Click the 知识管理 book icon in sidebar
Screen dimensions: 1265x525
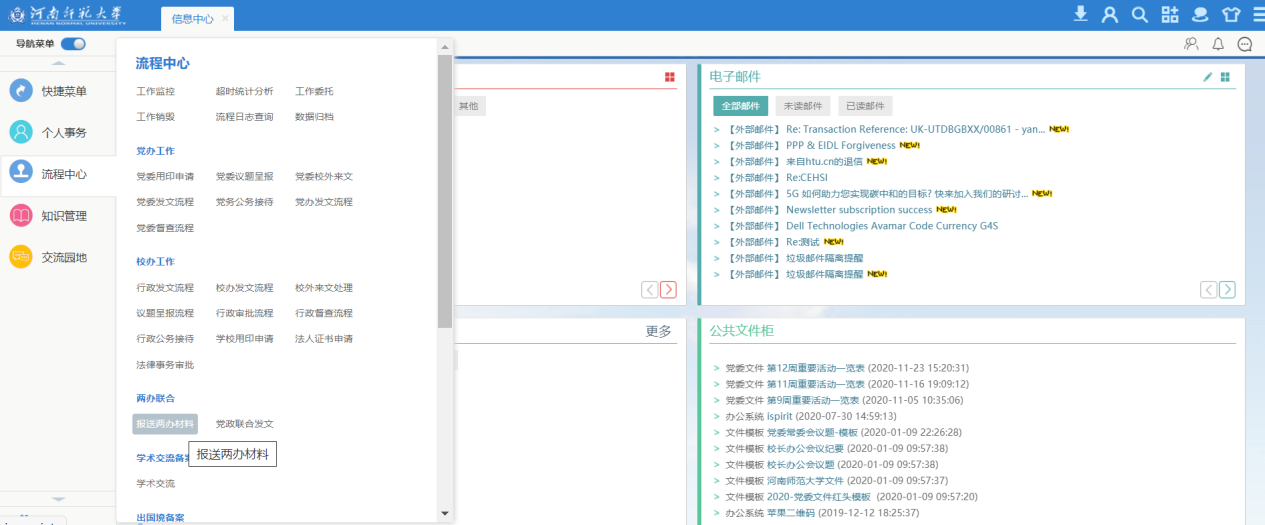[x=21, y=216]
